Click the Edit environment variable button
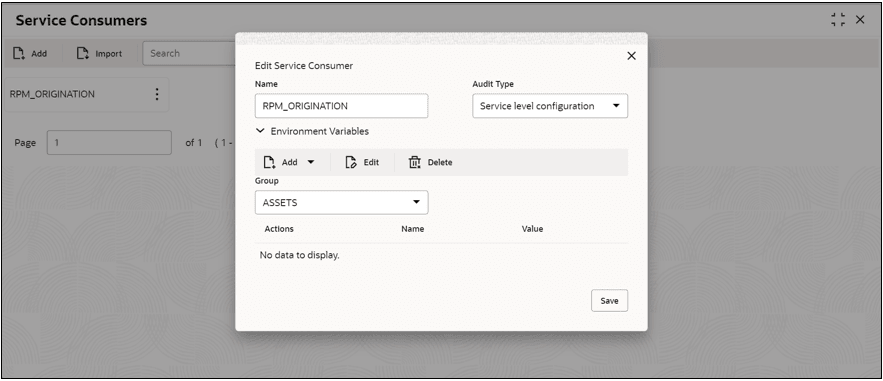Viewport: 883px width, 381px height. pyautogui.click(x=362, y=162)
